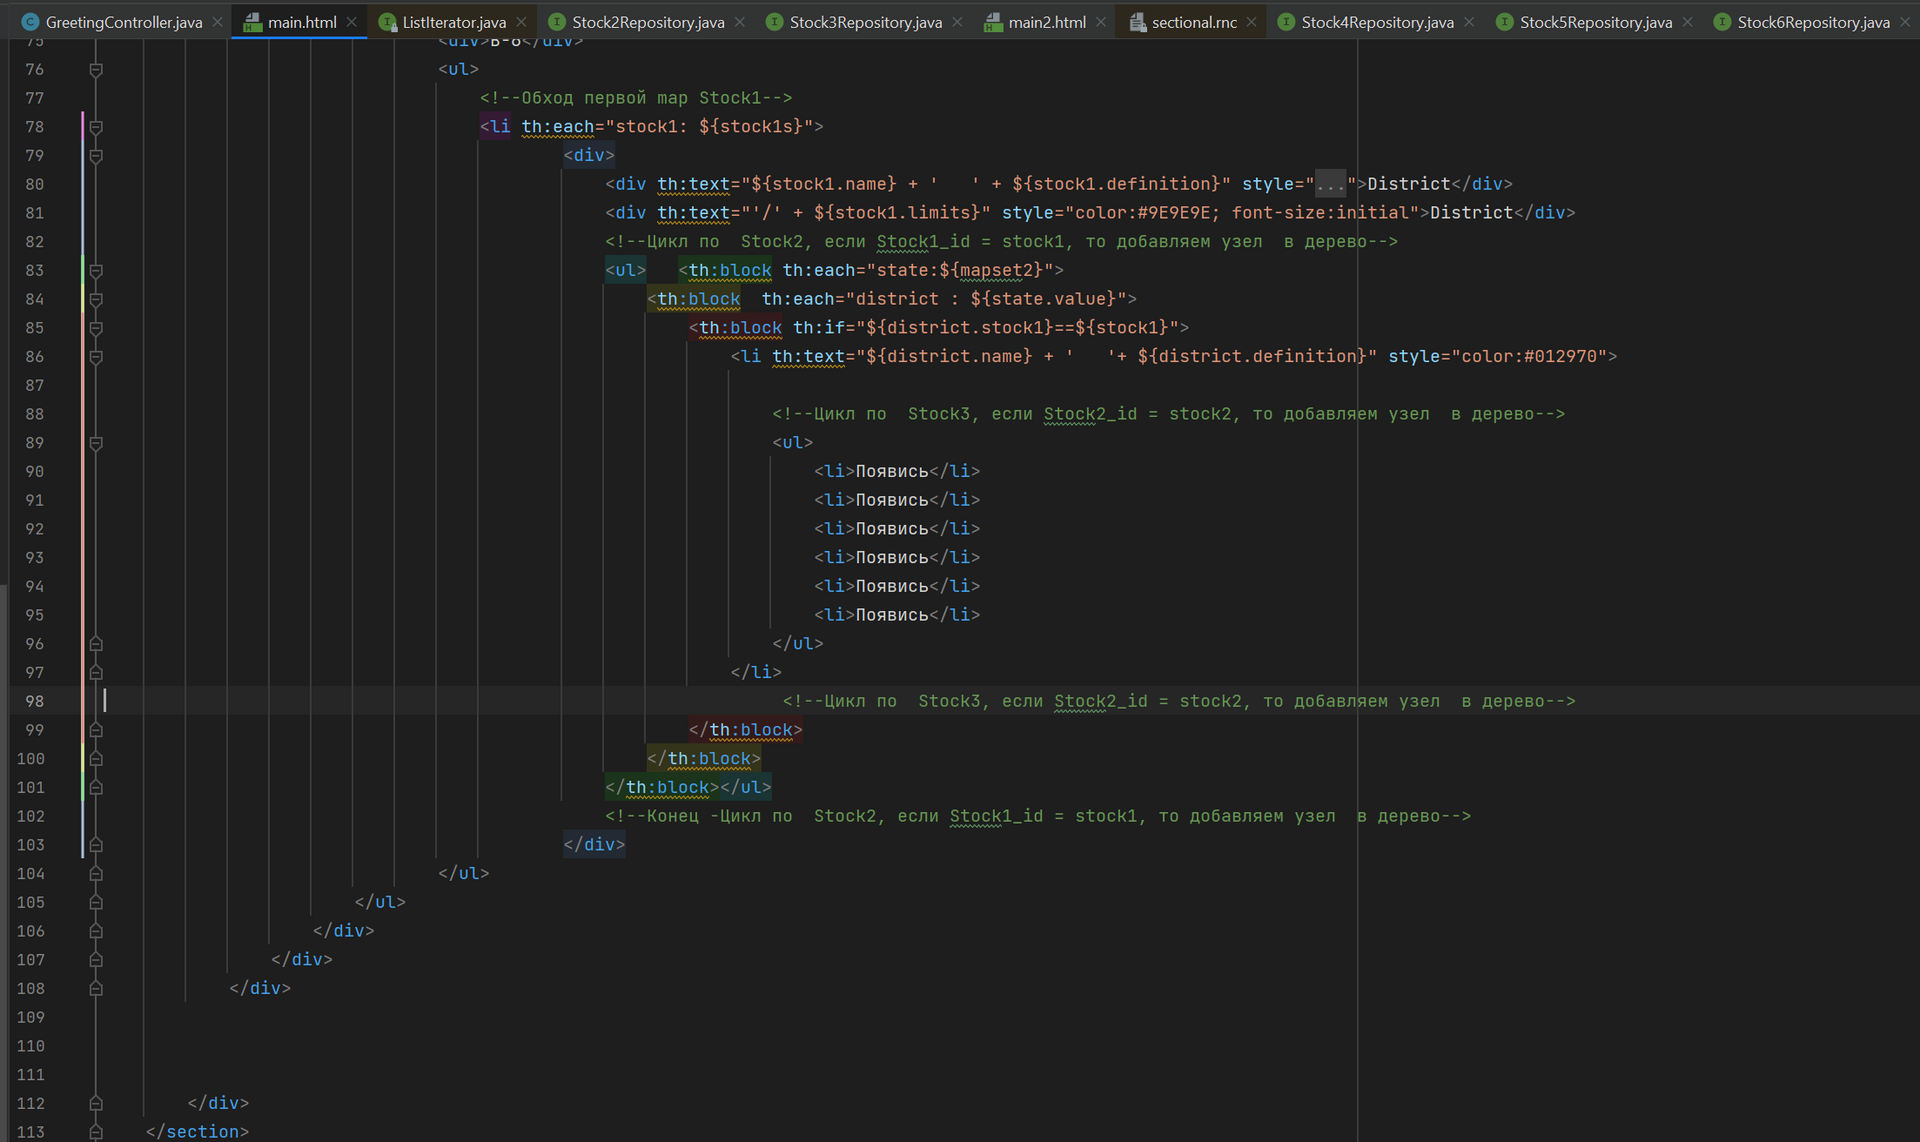Close the GreetingController.java tab
This screenshot has width=1920, height=1142.
(x=217, y=22)
